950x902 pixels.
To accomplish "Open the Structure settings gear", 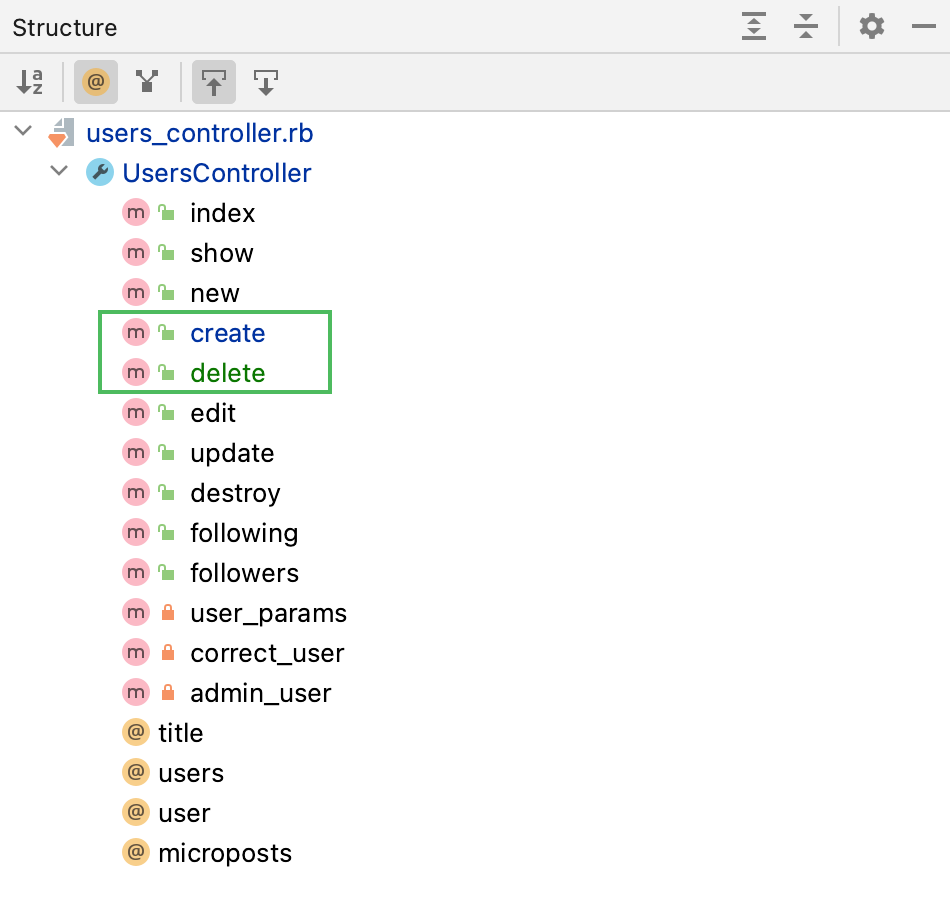I will coord(872,27).
